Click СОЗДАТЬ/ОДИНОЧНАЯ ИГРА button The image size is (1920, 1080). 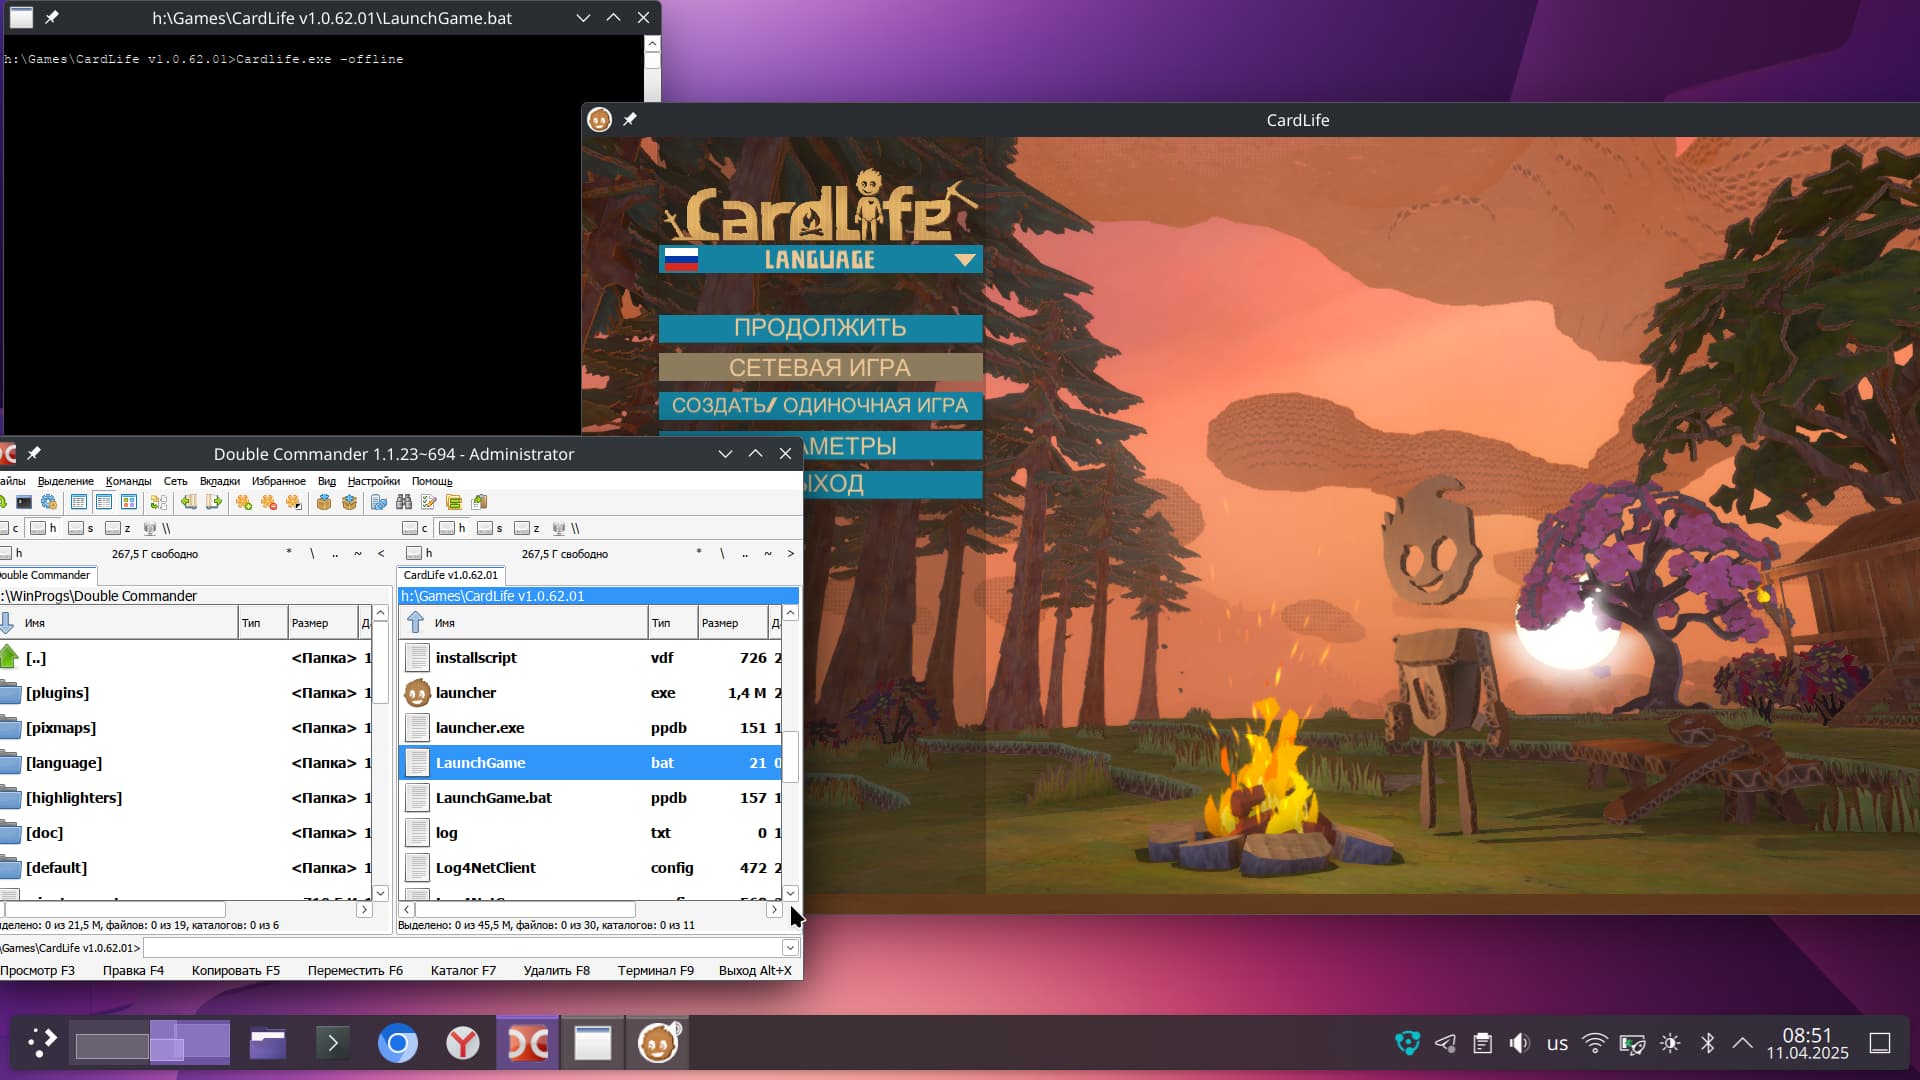(820, 405)
